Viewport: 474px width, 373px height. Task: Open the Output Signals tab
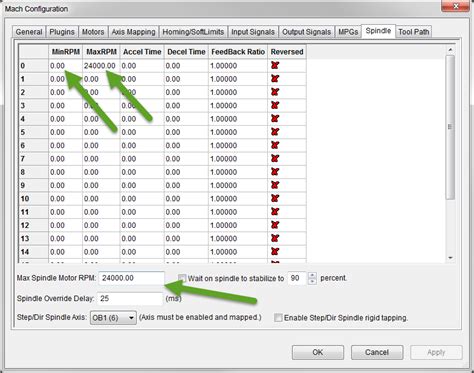306,32
